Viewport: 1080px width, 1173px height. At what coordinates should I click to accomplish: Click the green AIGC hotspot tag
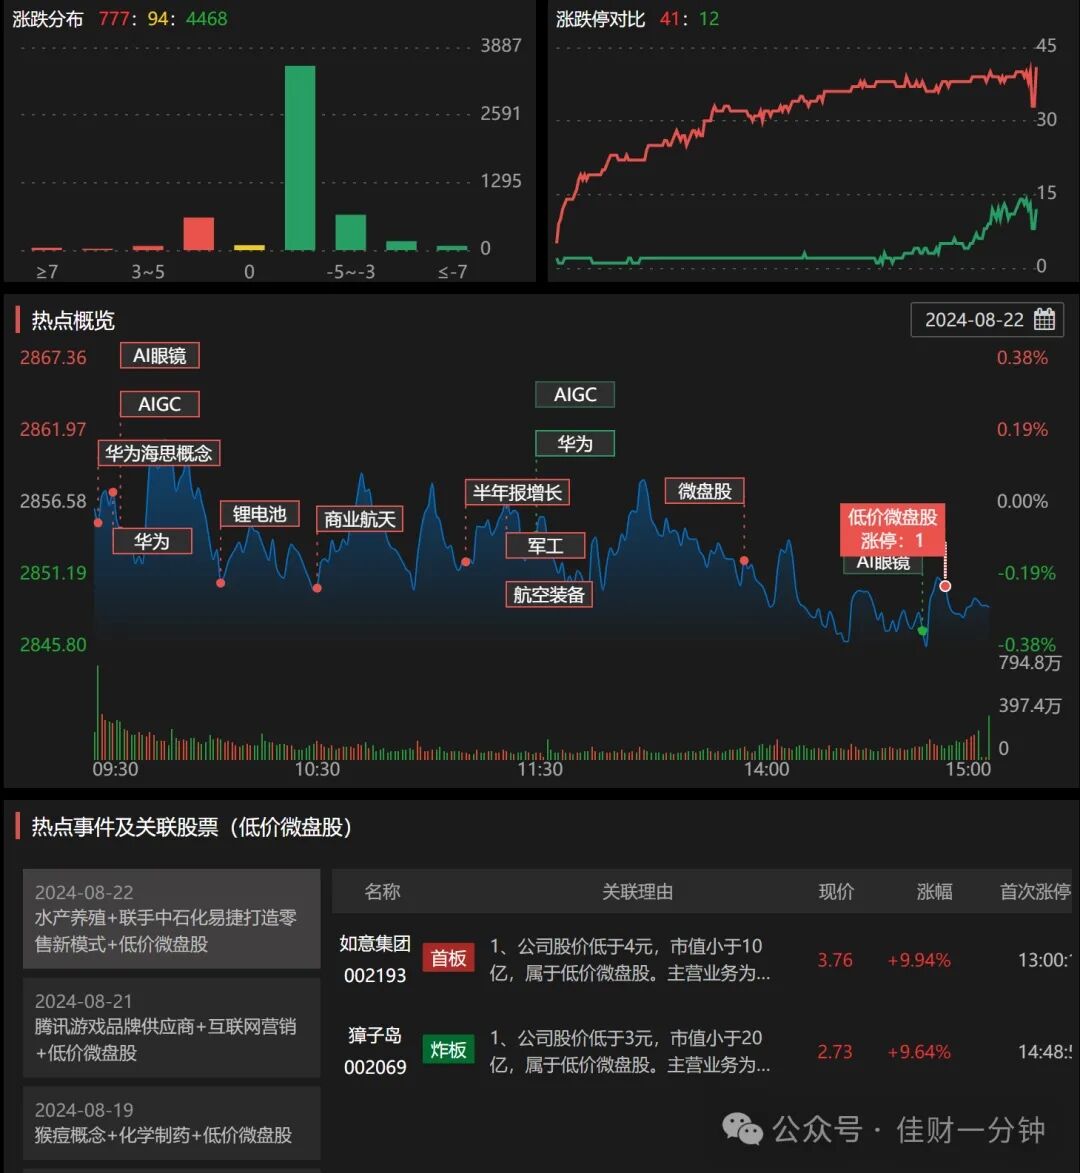pos(574,394)
